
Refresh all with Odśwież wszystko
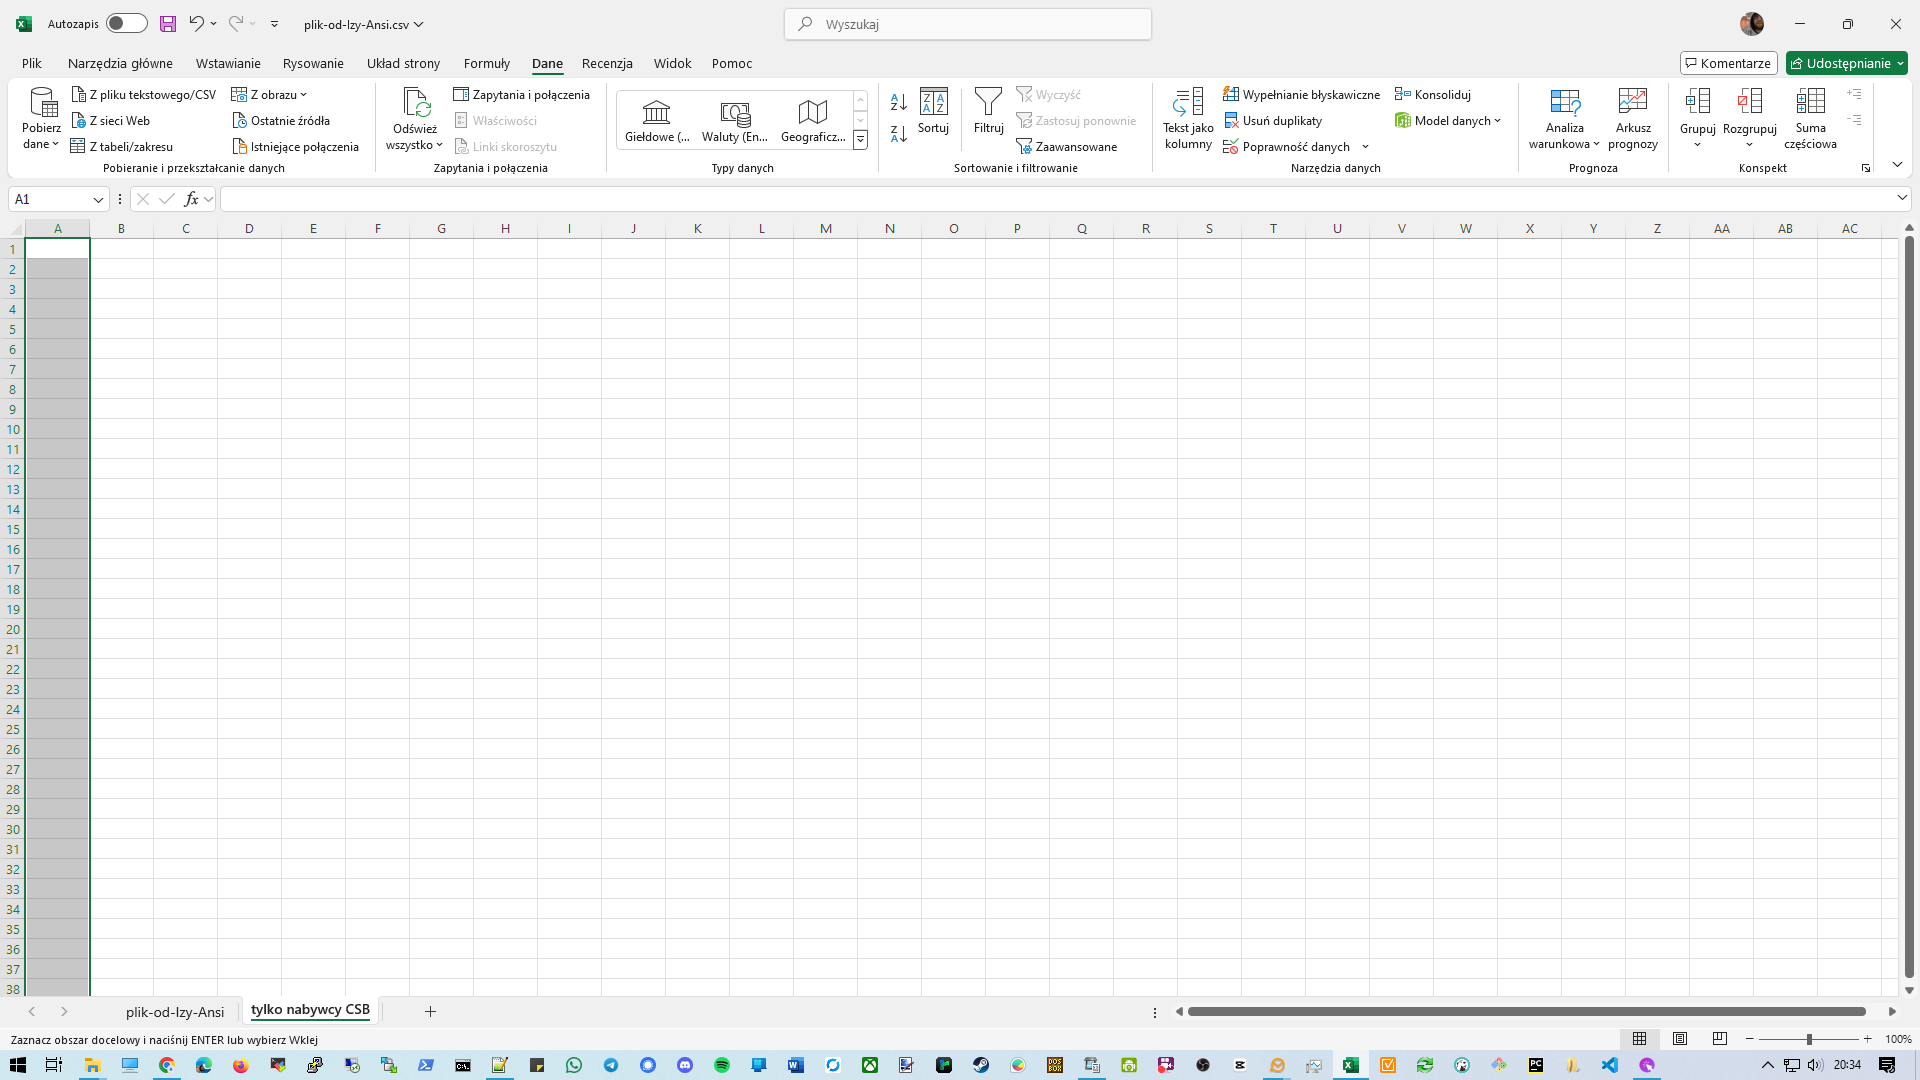point(414,118)
